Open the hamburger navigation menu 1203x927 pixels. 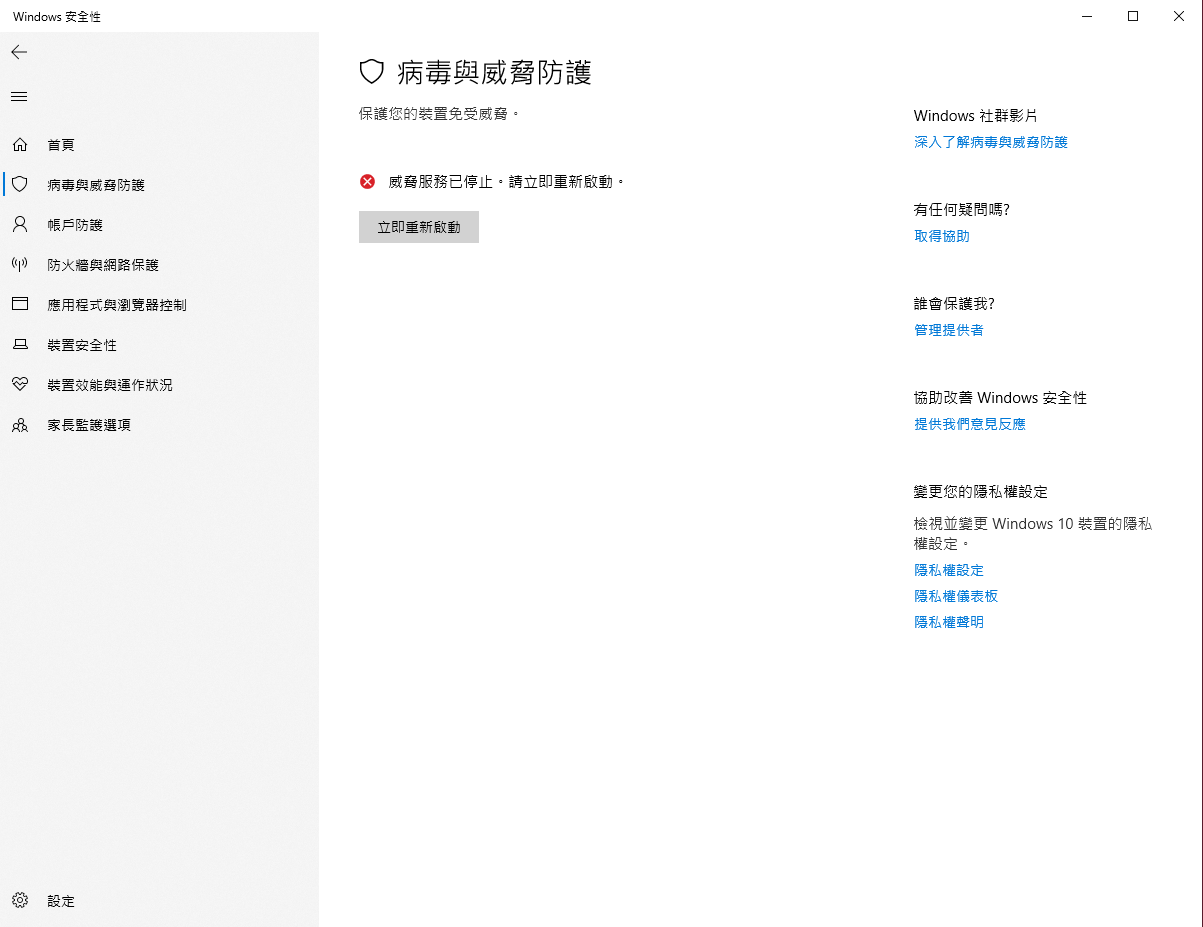point(19,97)
